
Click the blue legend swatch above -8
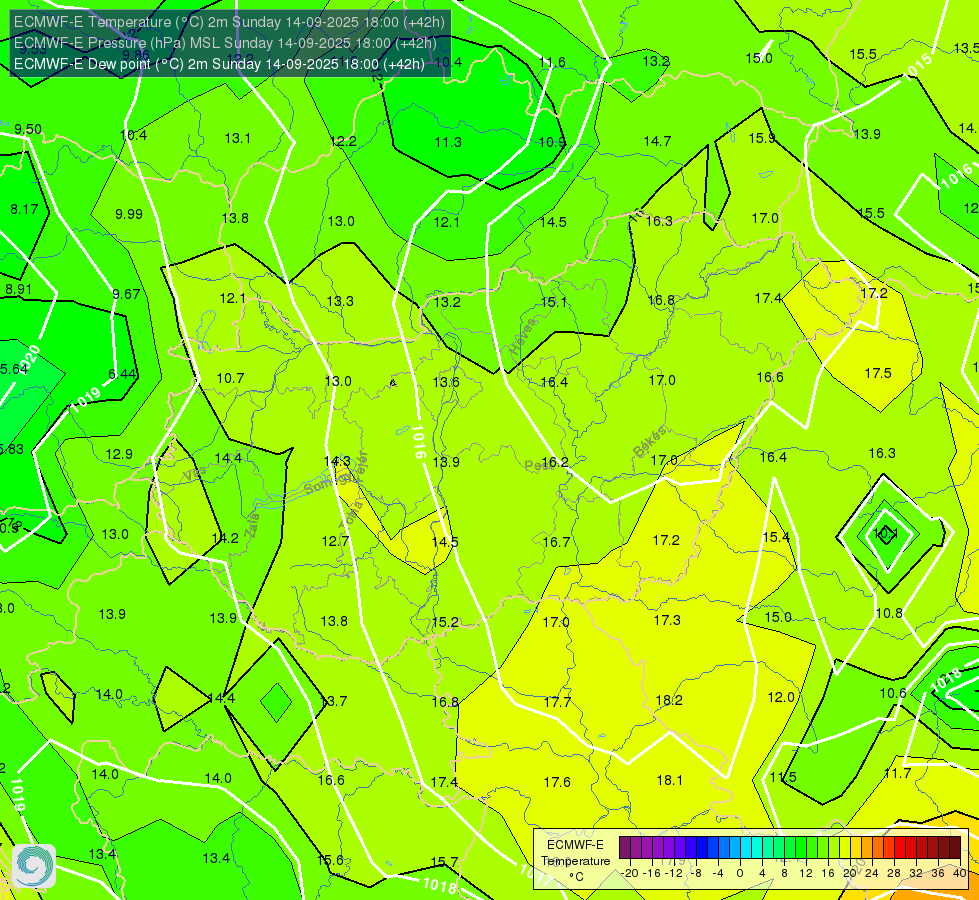(701, 848)
